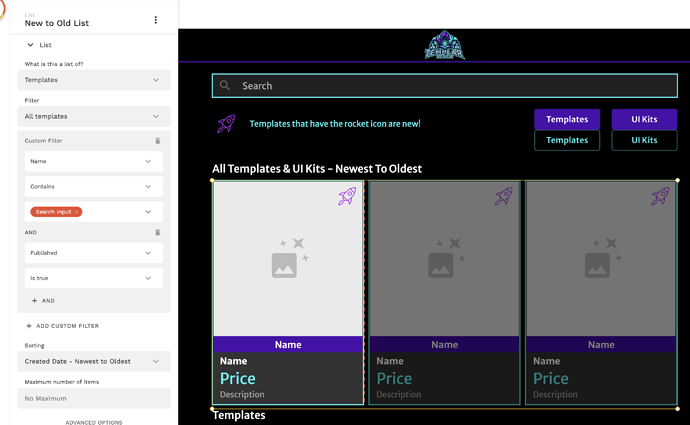Open the All templates filter dropdown
The image size is (690, 425).
(x=94, y=116)
